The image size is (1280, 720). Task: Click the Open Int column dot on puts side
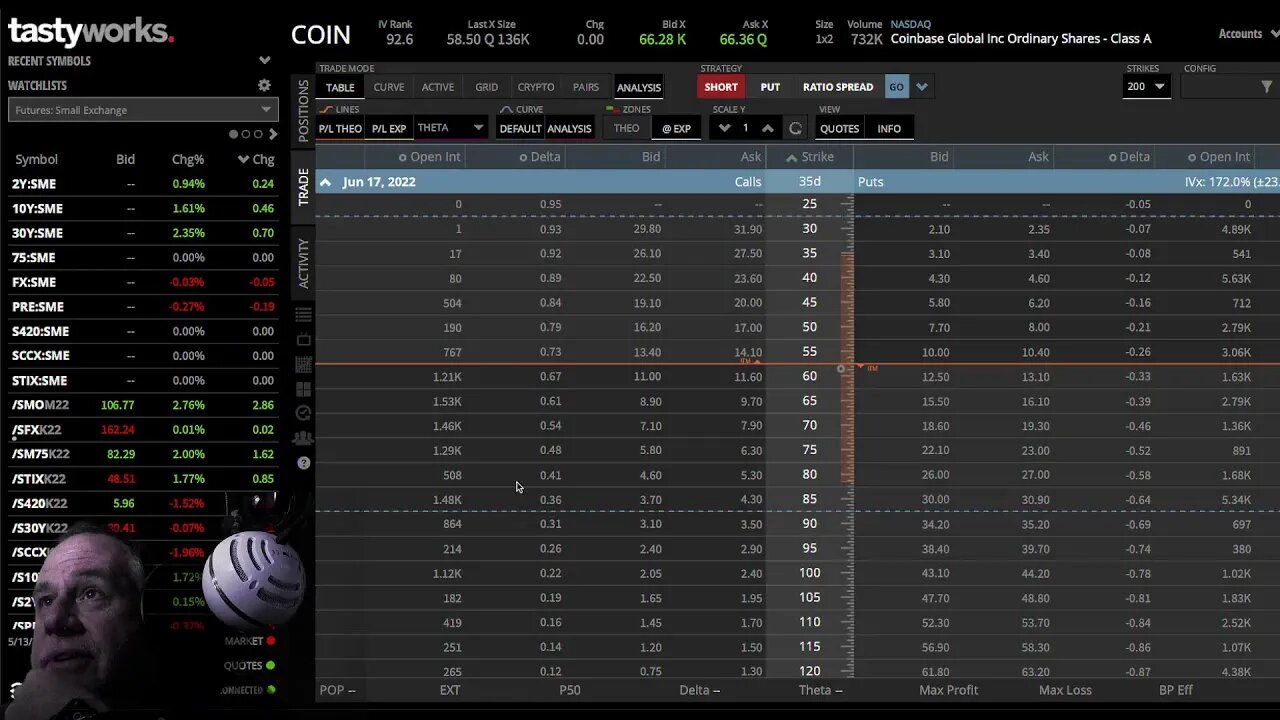coord(1192,157)
